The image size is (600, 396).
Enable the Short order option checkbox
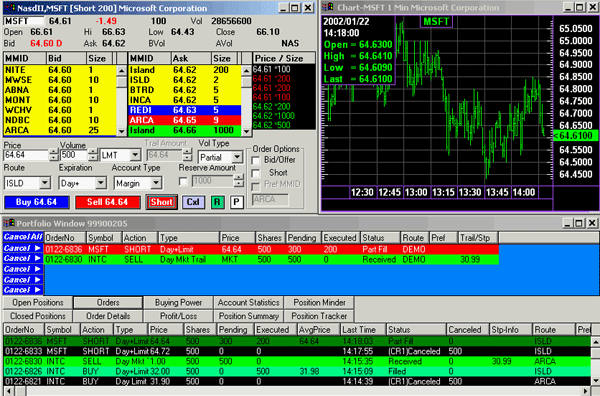point(256,173)
